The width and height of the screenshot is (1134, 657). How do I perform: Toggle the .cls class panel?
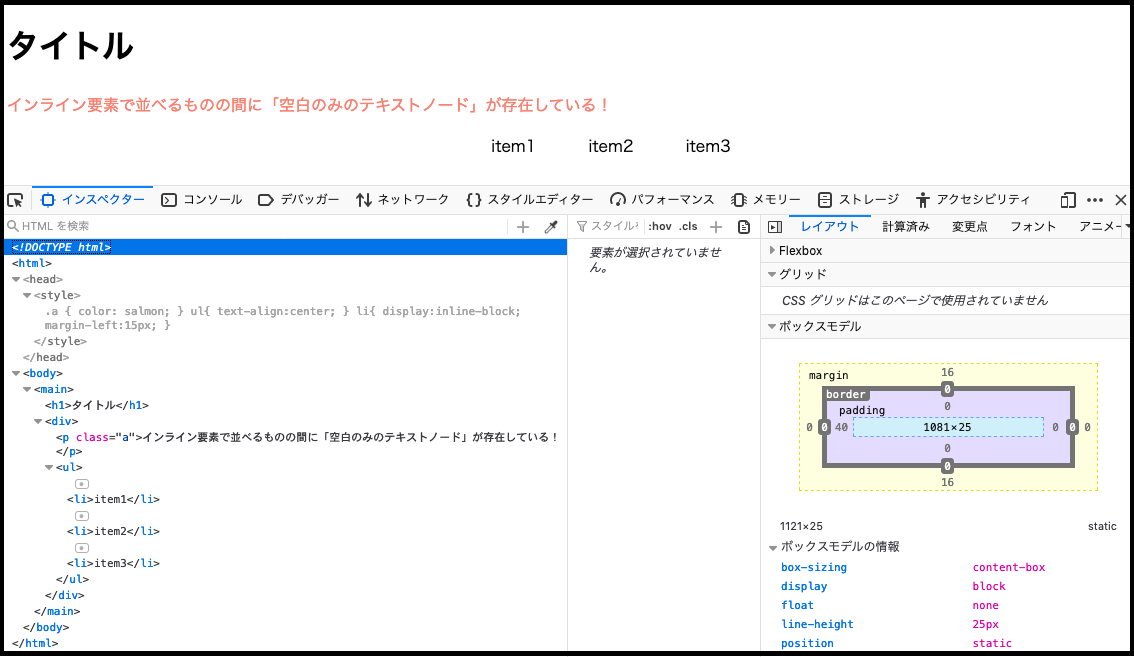[x=687, y=227]
